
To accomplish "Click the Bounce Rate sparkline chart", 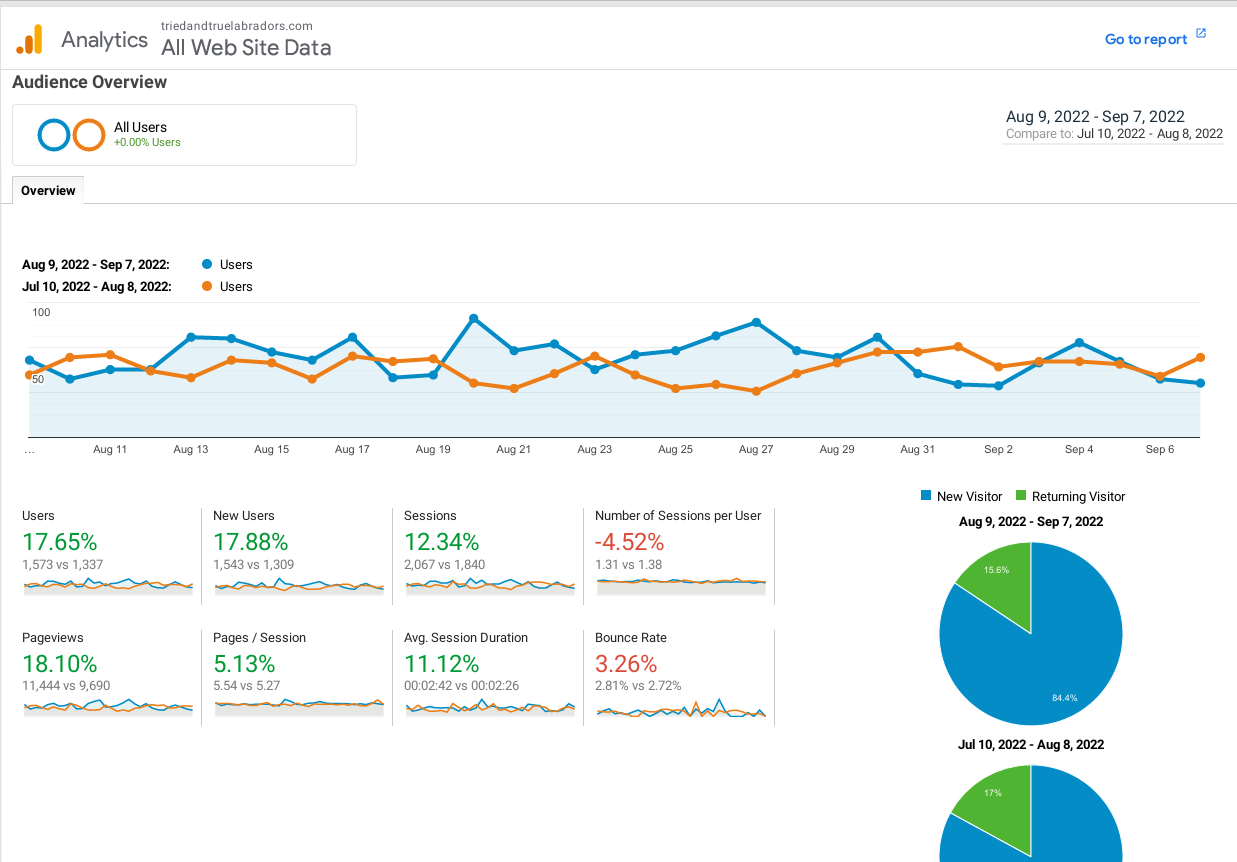I will (681, 708).
